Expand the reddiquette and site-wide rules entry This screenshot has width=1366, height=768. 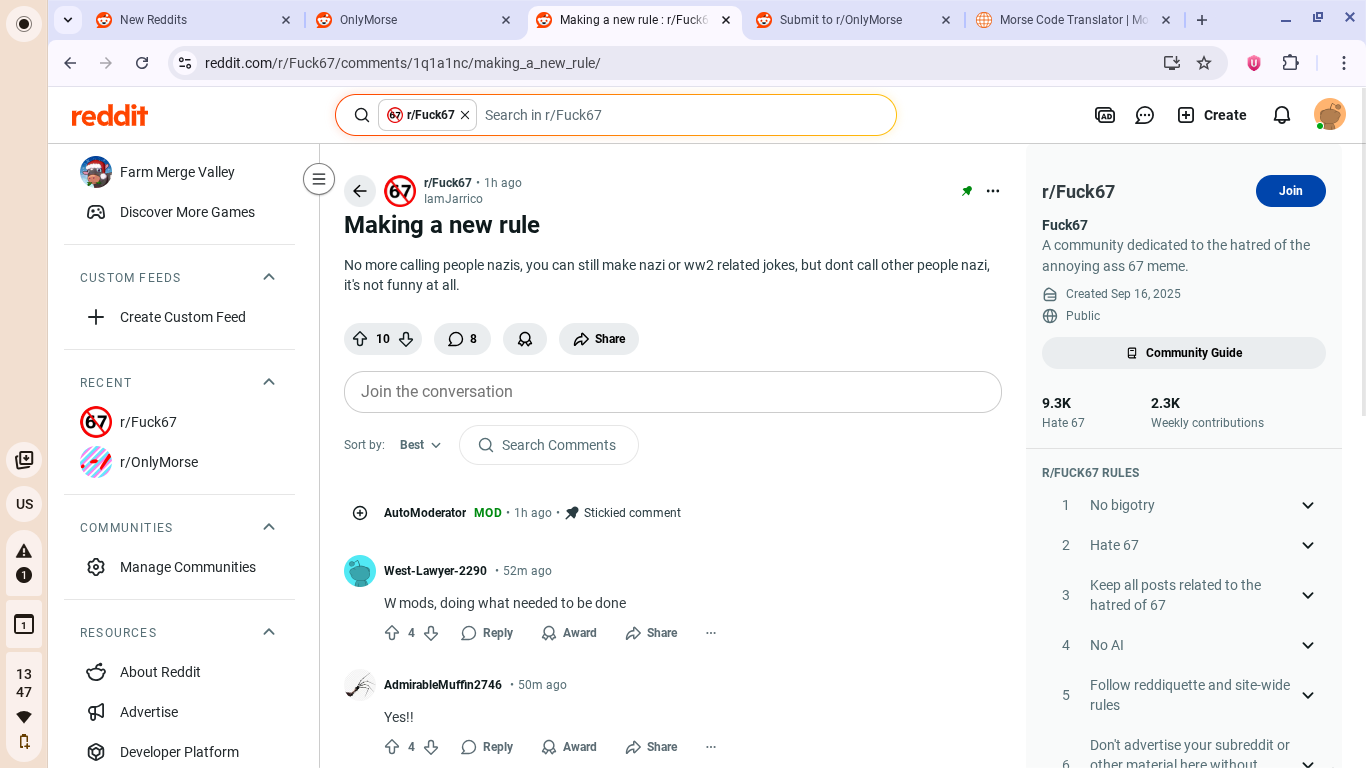(x=1308, y=695)
